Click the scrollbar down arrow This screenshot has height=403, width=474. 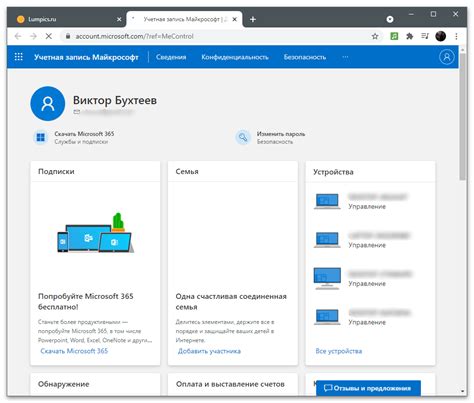pyautogui.click(x=462, y=391)
